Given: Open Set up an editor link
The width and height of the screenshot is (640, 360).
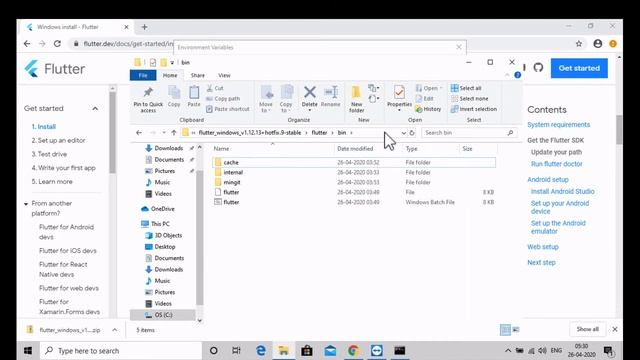Looking at the screenshot, I should point(58,140).
